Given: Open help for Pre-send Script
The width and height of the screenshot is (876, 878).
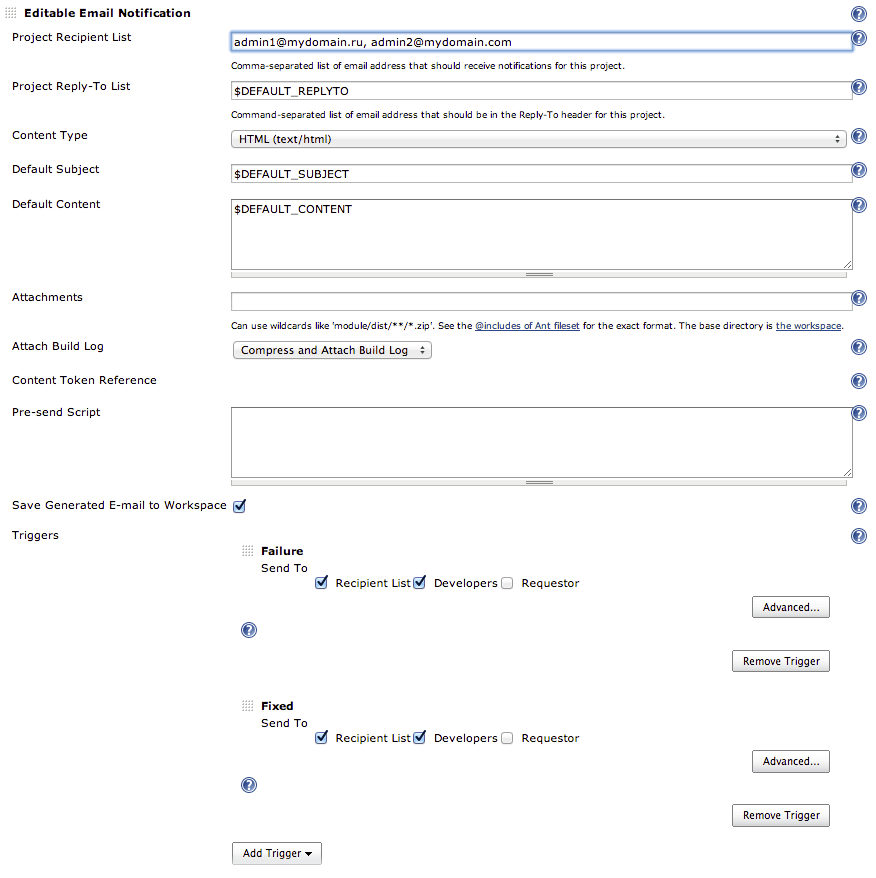Looking at the screenshot, I should [x=858, y=413].
